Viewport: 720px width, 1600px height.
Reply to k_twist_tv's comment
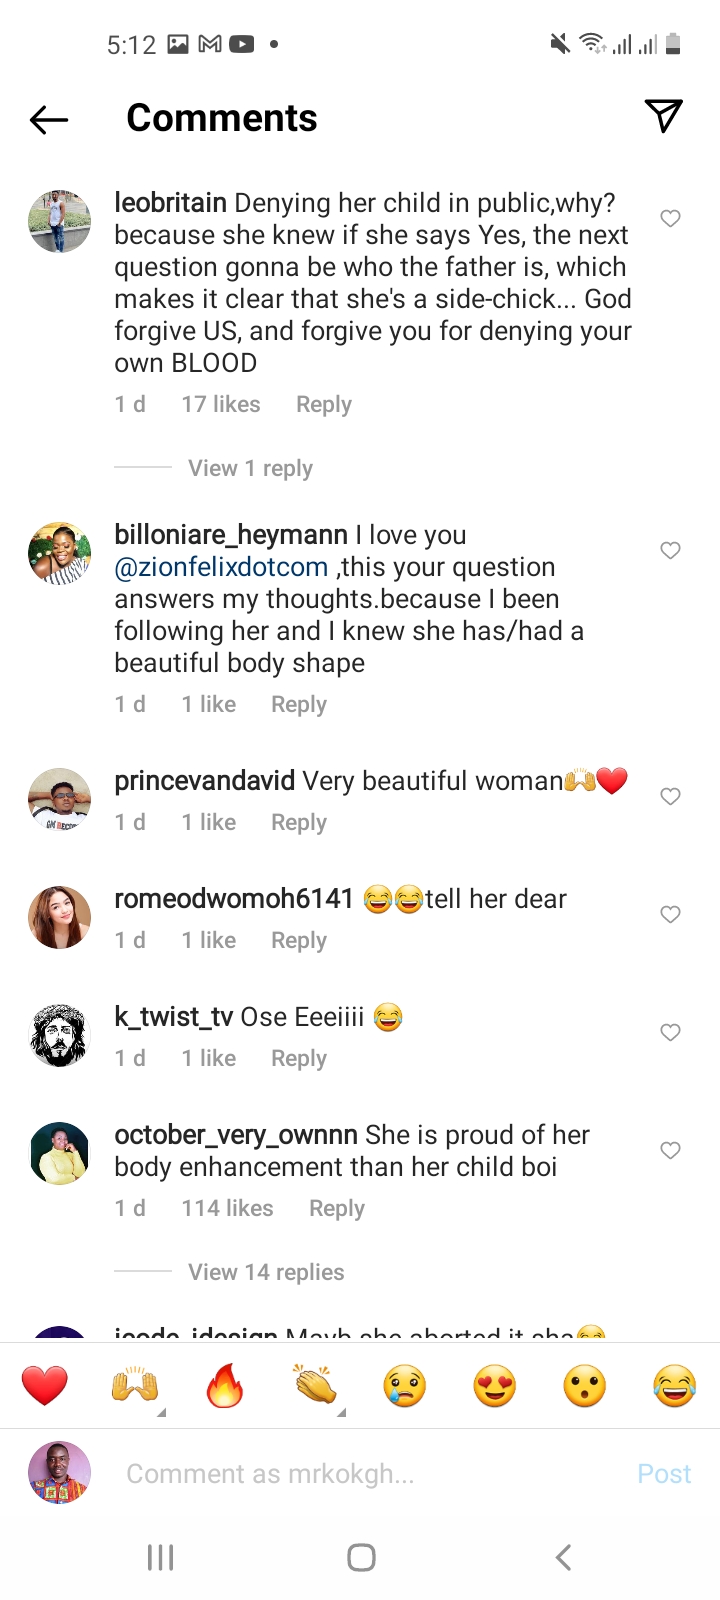299,1058
